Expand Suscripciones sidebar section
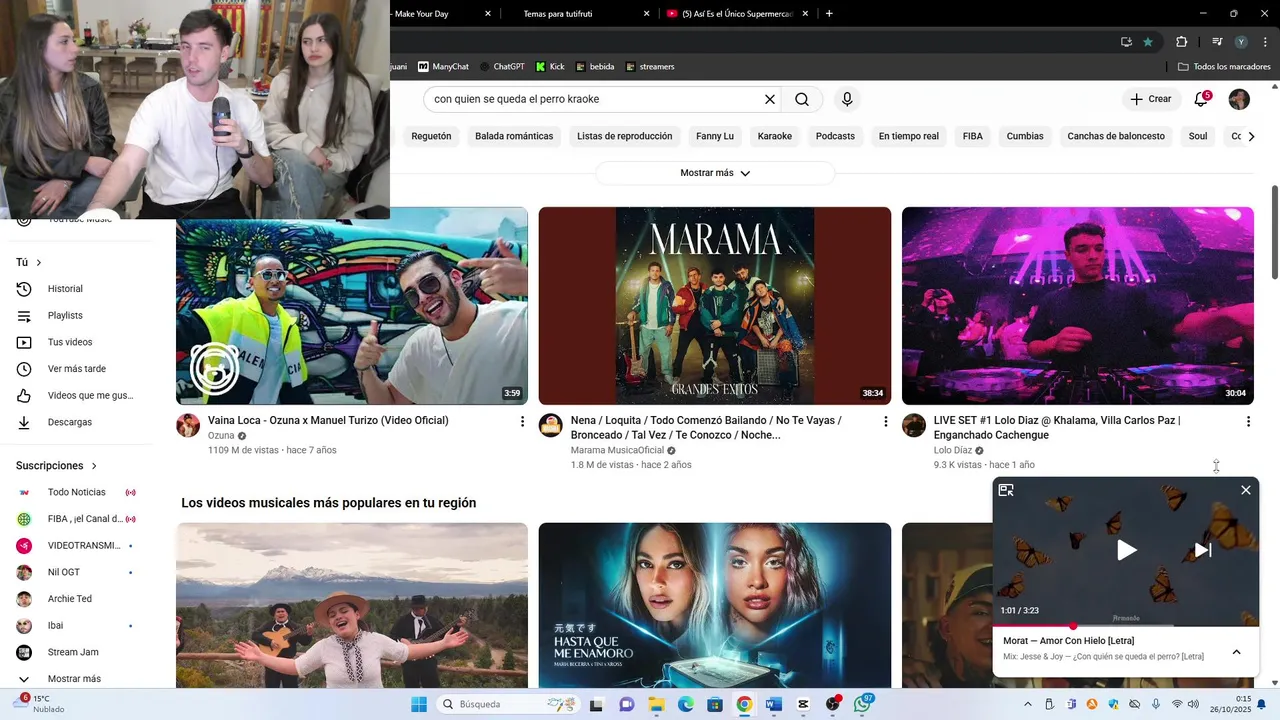The width and height of the screenshot is (1280, 720). pyautogui.click(x=57, y=466)
